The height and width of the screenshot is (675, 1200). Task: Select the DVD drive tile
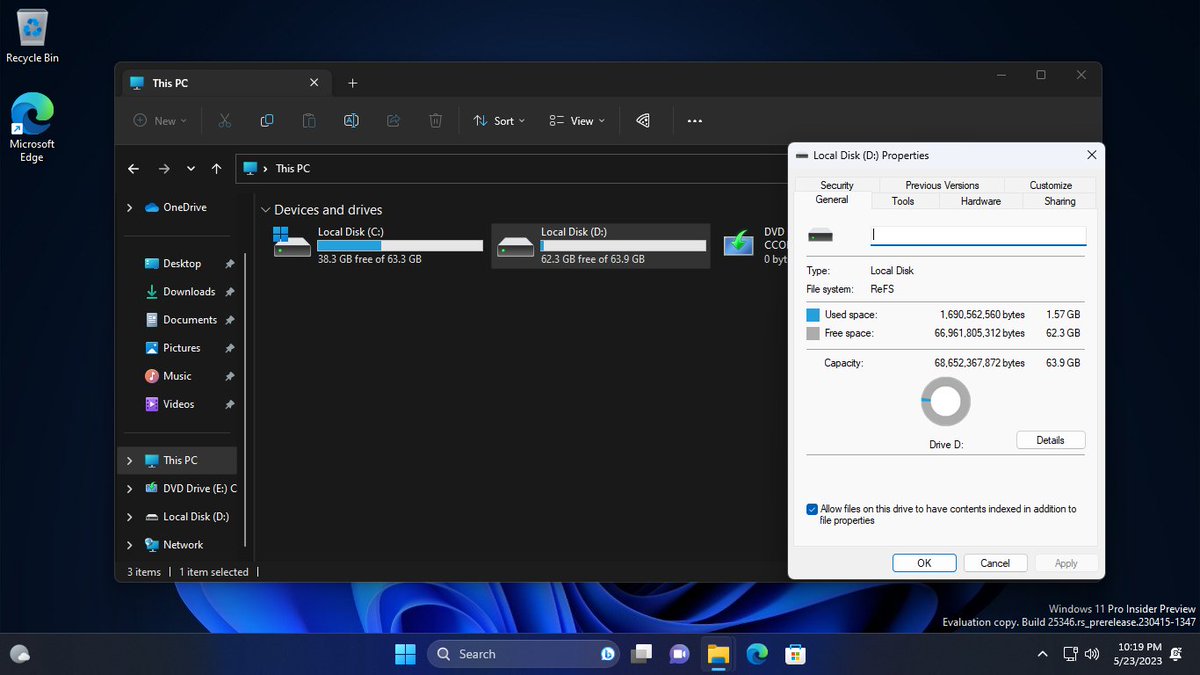point(754,245)
